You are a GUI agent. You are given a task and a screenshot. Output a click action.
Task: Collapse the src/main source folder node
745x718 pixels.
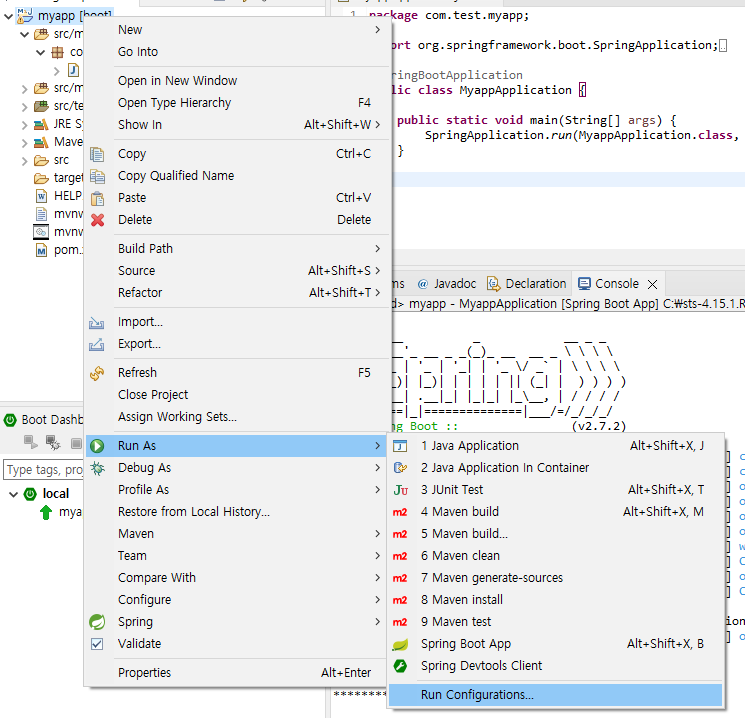25,34
